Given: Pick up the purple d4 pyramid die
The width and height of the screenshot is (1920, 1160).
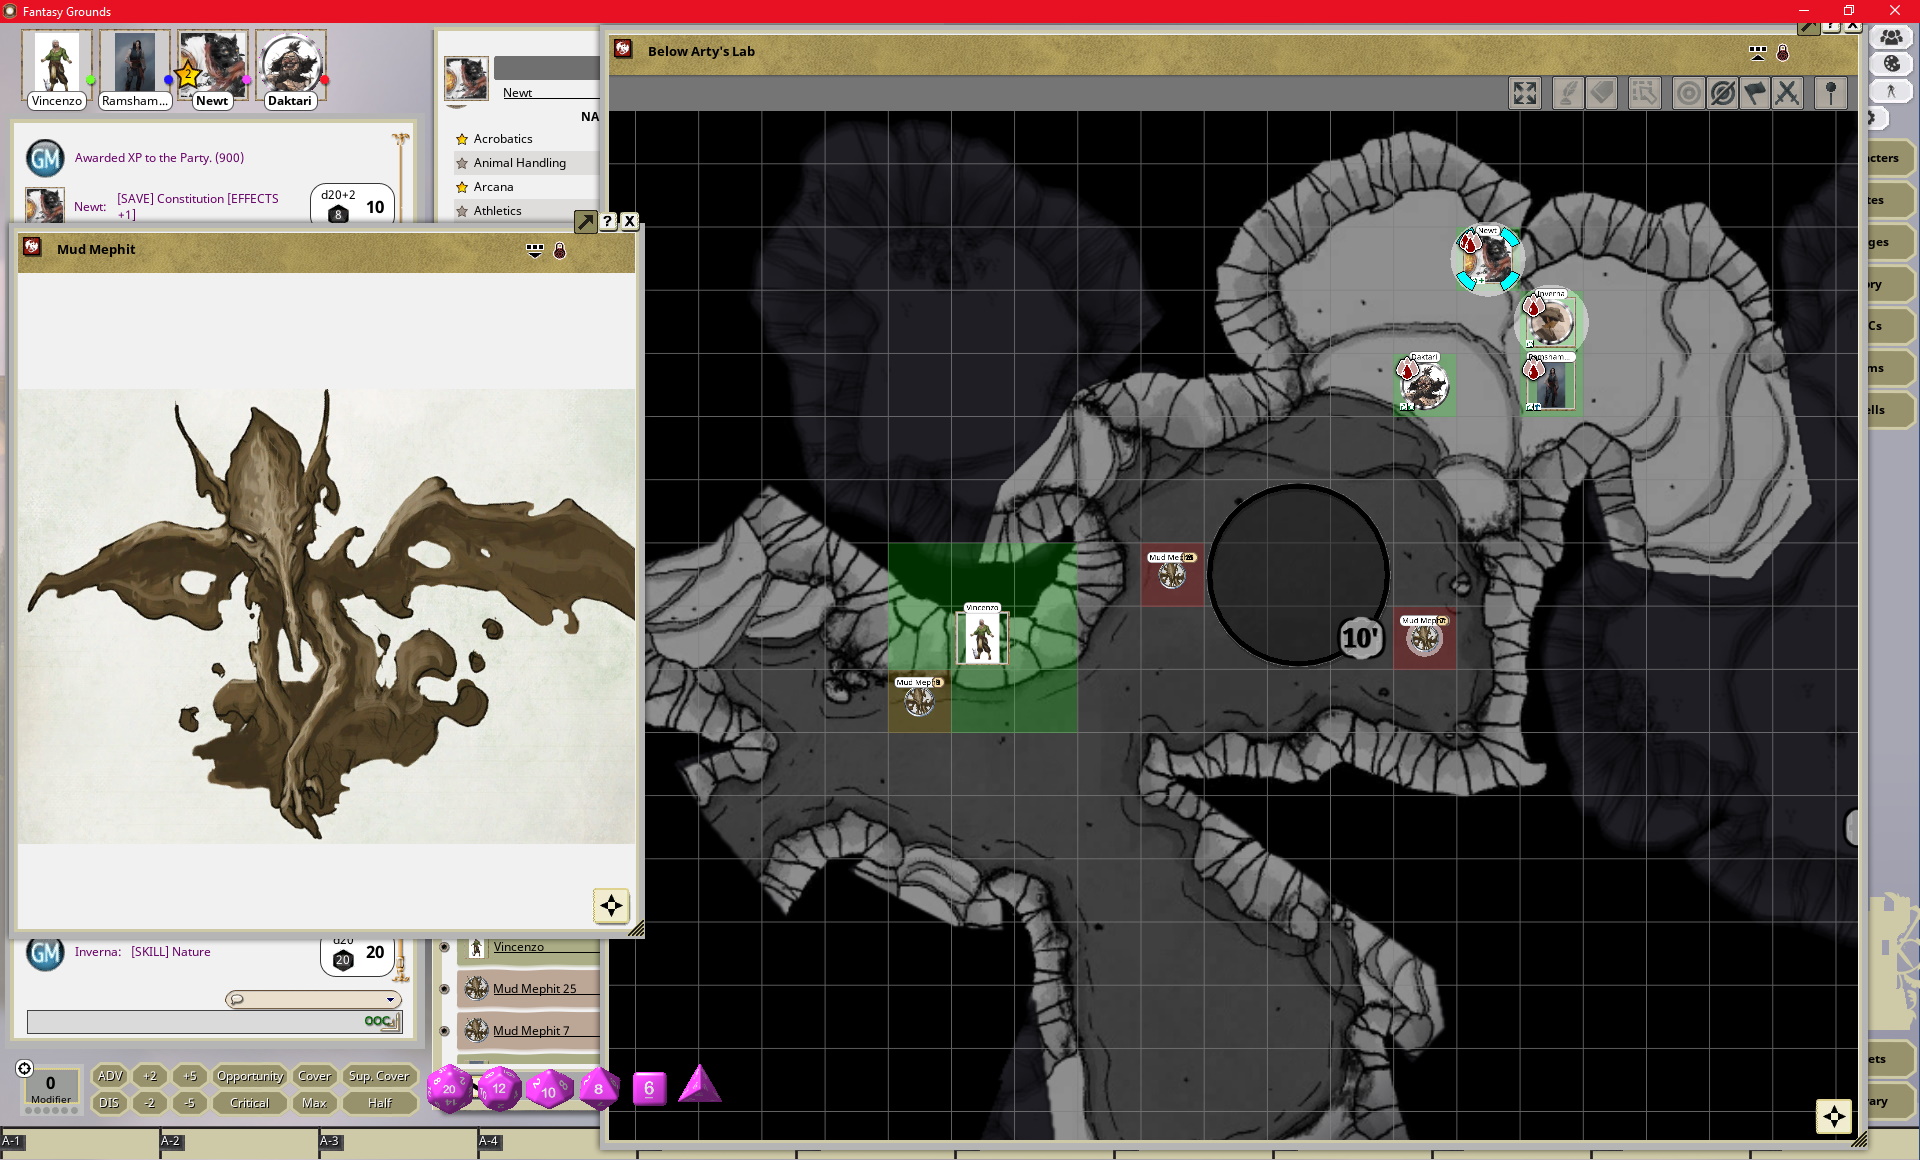Looking at the screenshot, I should (x=699, y=1084).
